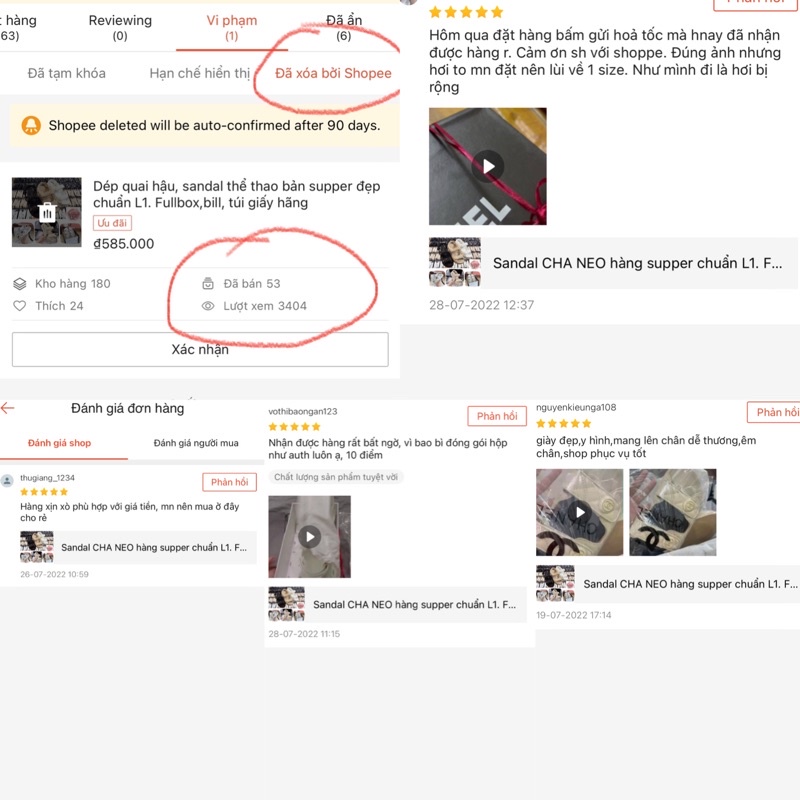Image resolution: width=800 pixels, height=800 pixels.
Task: Click the heart icon beside Thích 24
Action: [19, 306]
